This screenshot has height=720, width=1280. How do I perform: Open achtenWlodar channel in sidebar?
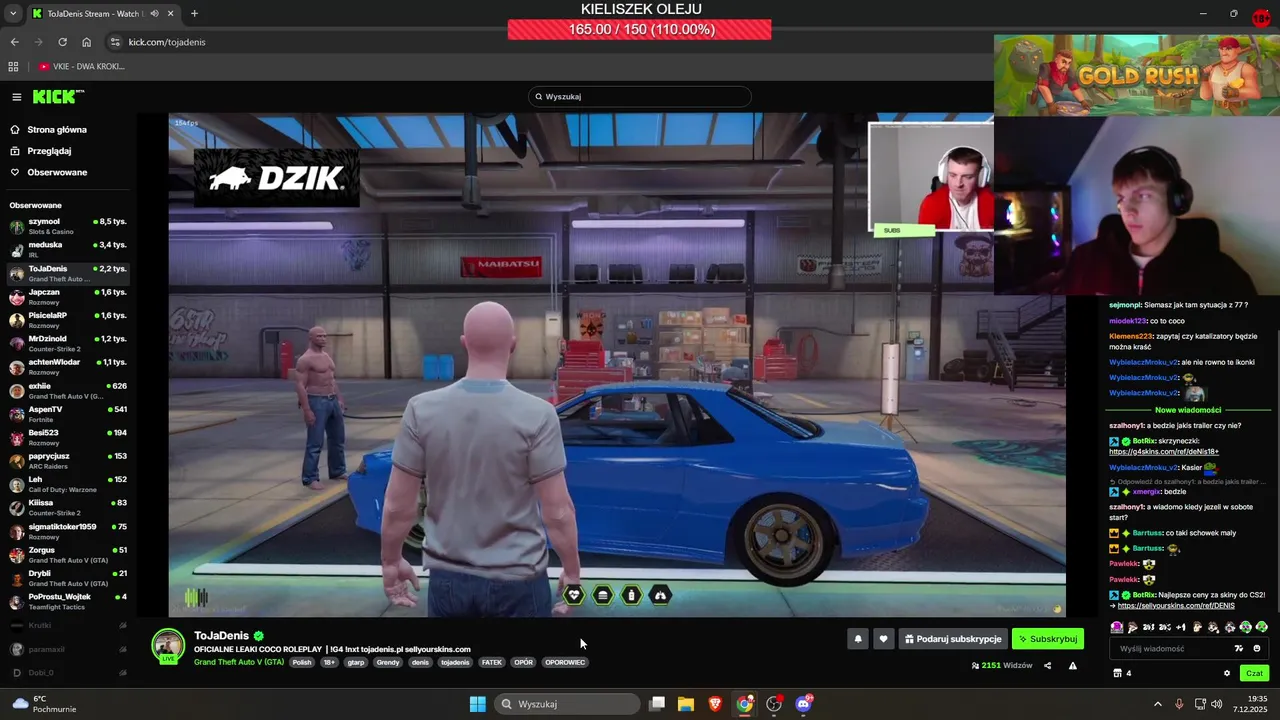click(x=68, y=367)
